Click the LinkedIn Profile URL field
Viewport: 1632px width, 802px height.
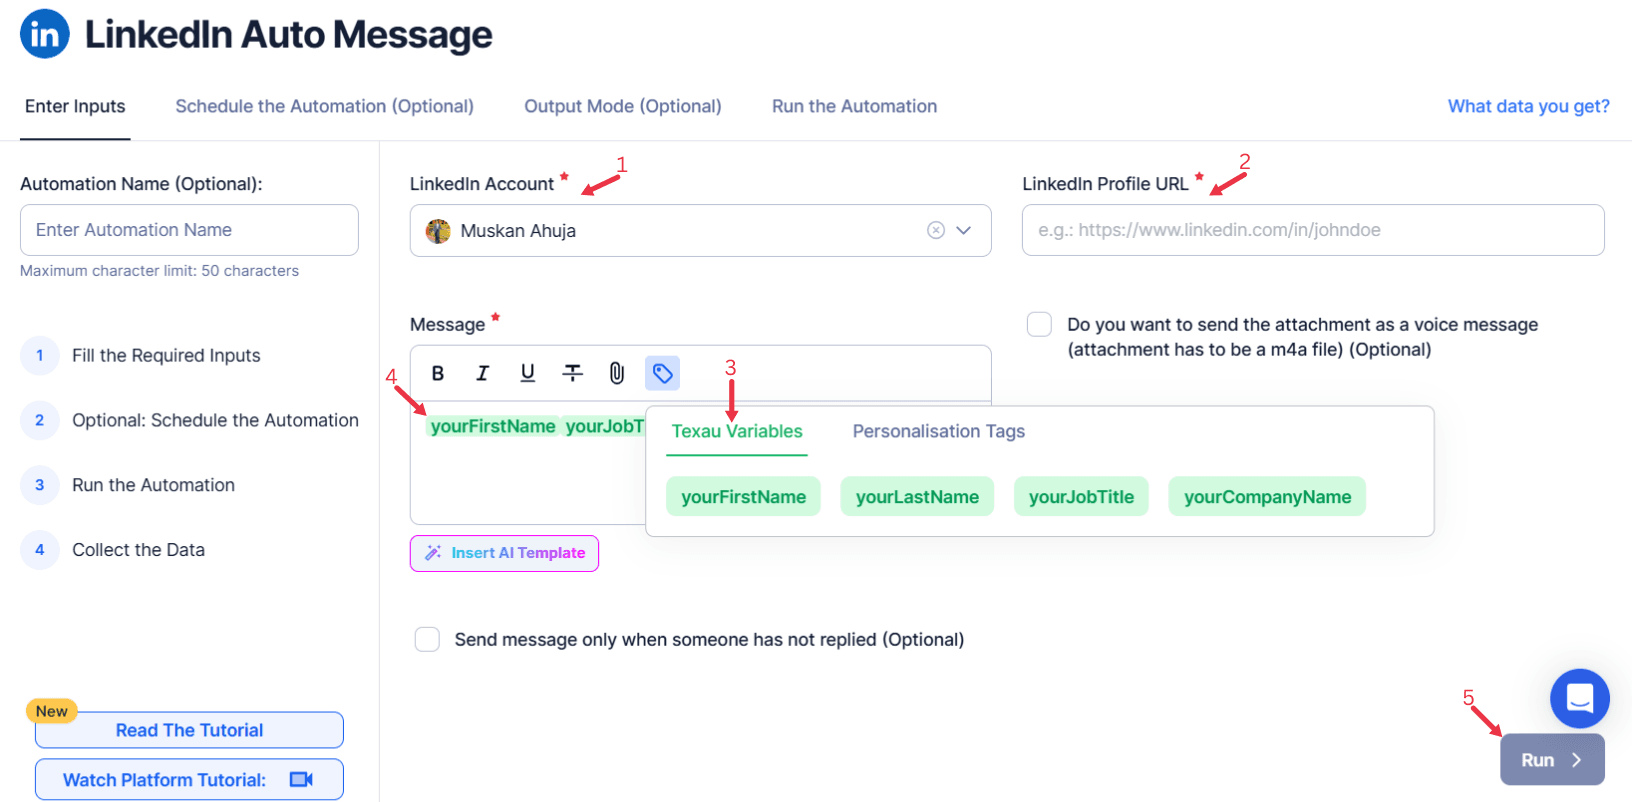point(1312,230)
